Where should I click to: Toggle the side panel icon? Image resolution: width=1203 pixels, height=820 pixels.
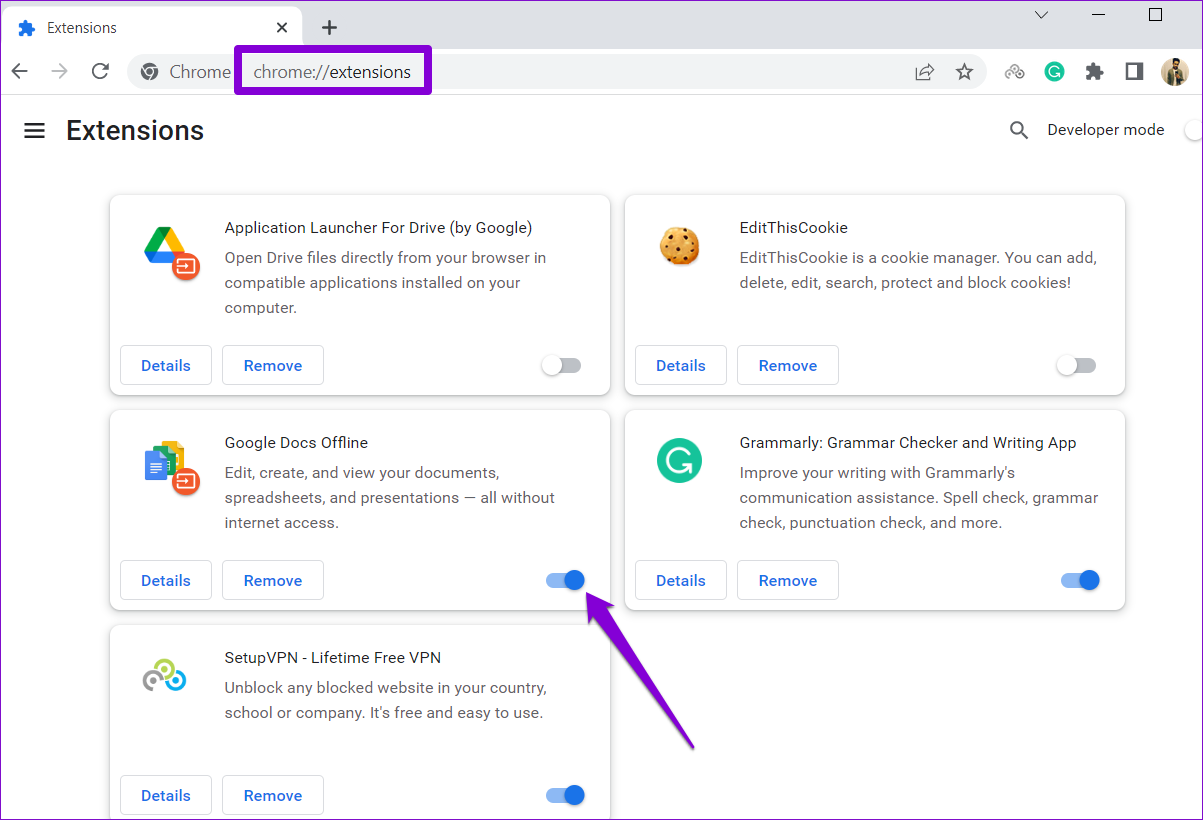click(x=1134, y=72)
